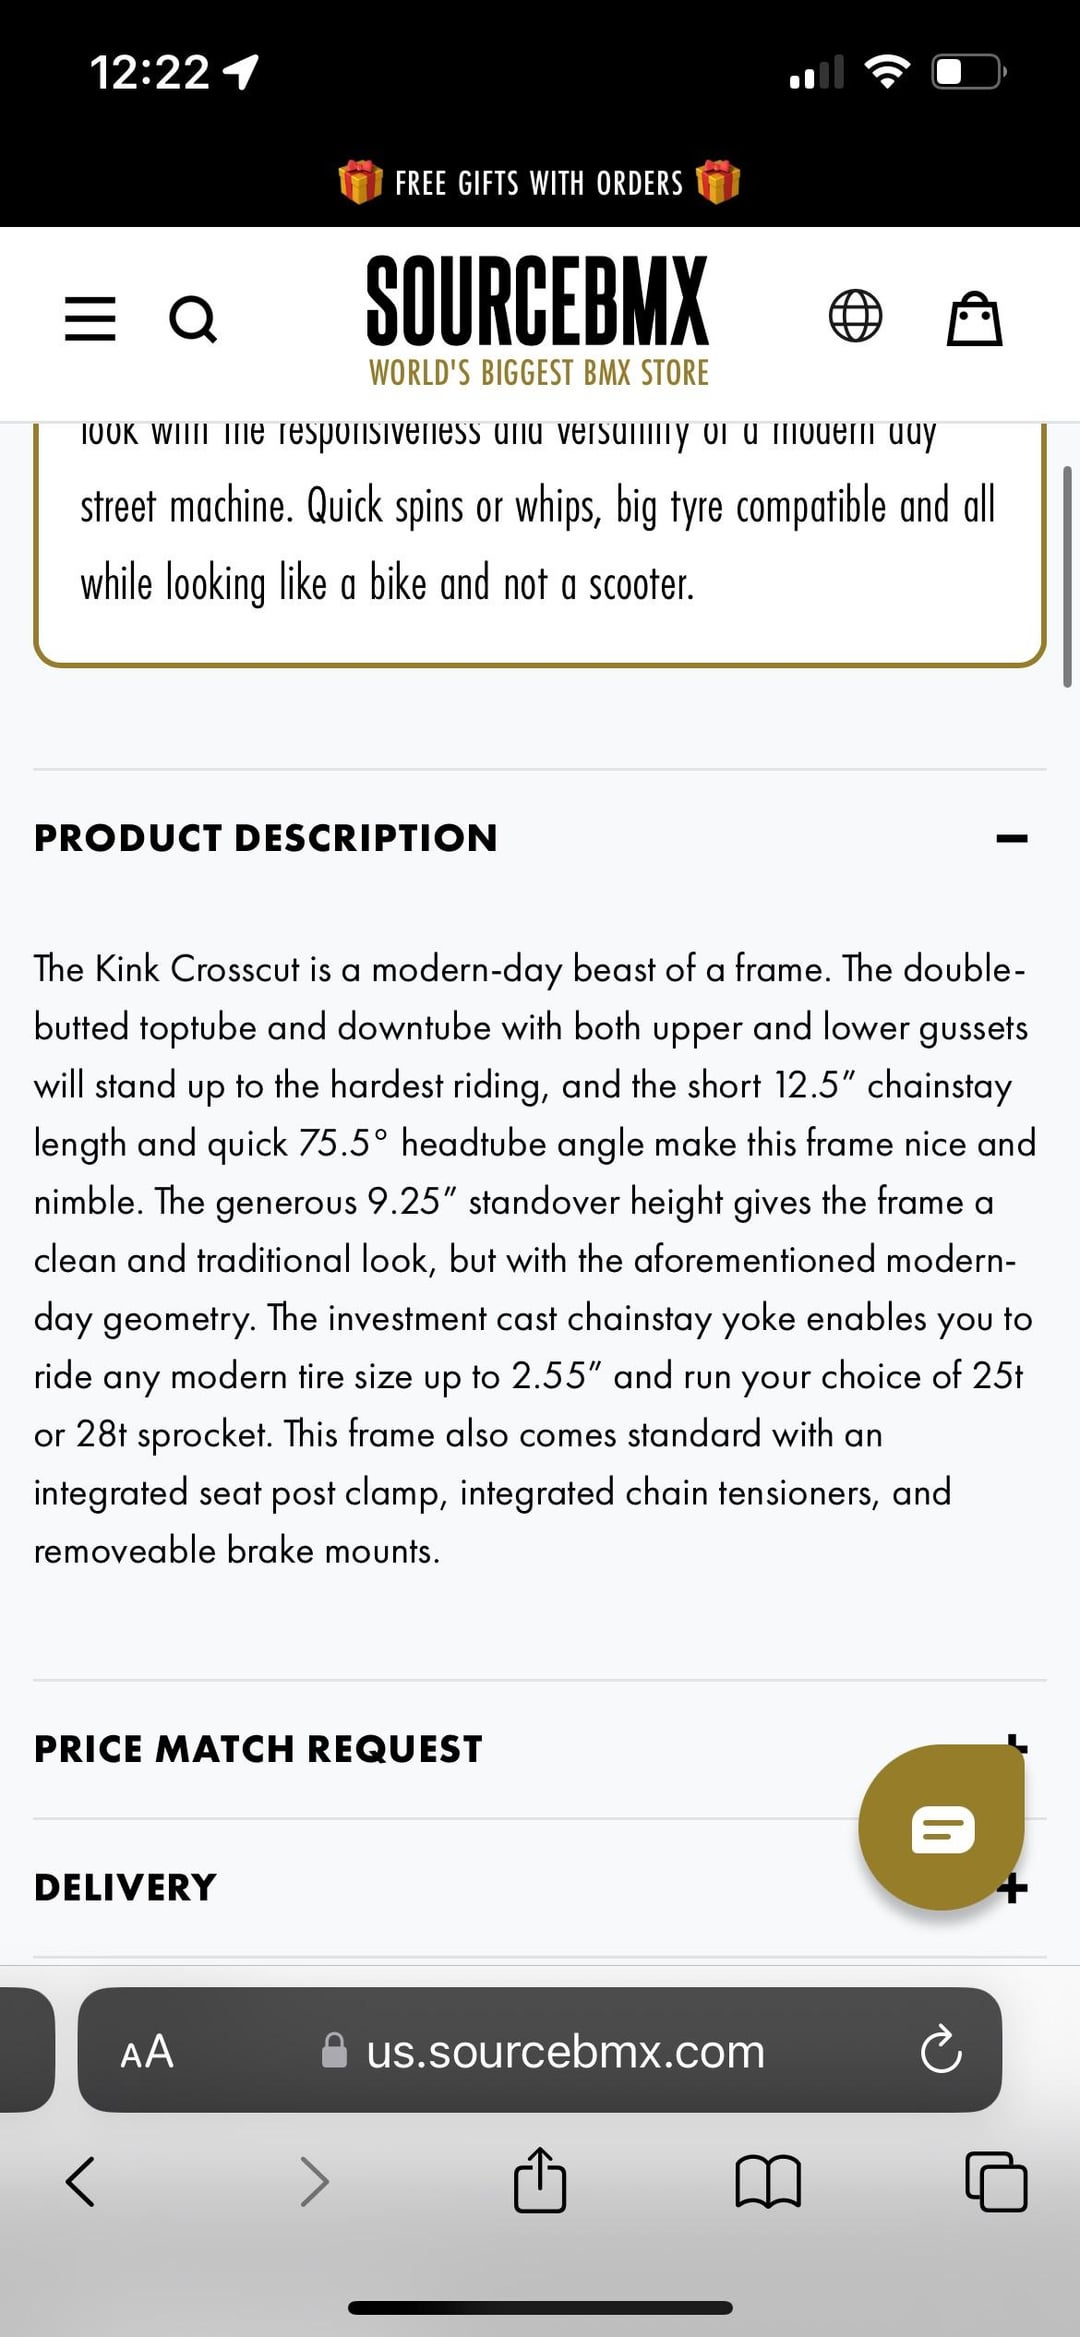Tap the SourceBMX logo homepage link
1080x2337 pixels.
click(x=538, y=322)
